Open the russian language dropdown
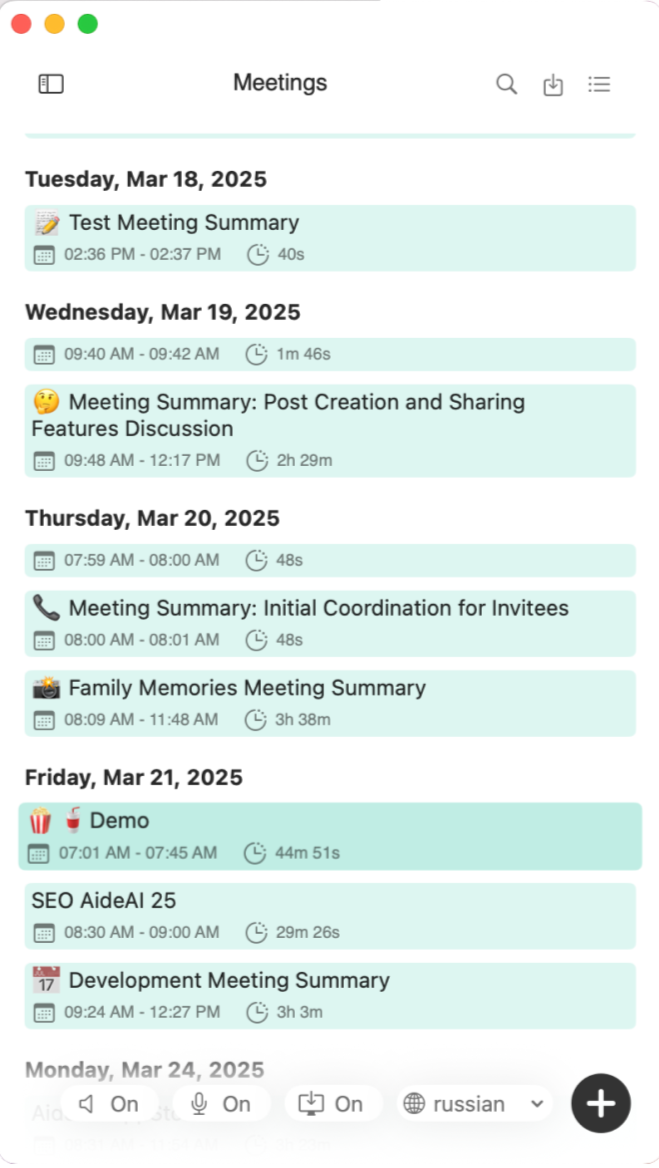Image resolution: width=659 pixels, height=1168 pixels. tap(474, 1104)
